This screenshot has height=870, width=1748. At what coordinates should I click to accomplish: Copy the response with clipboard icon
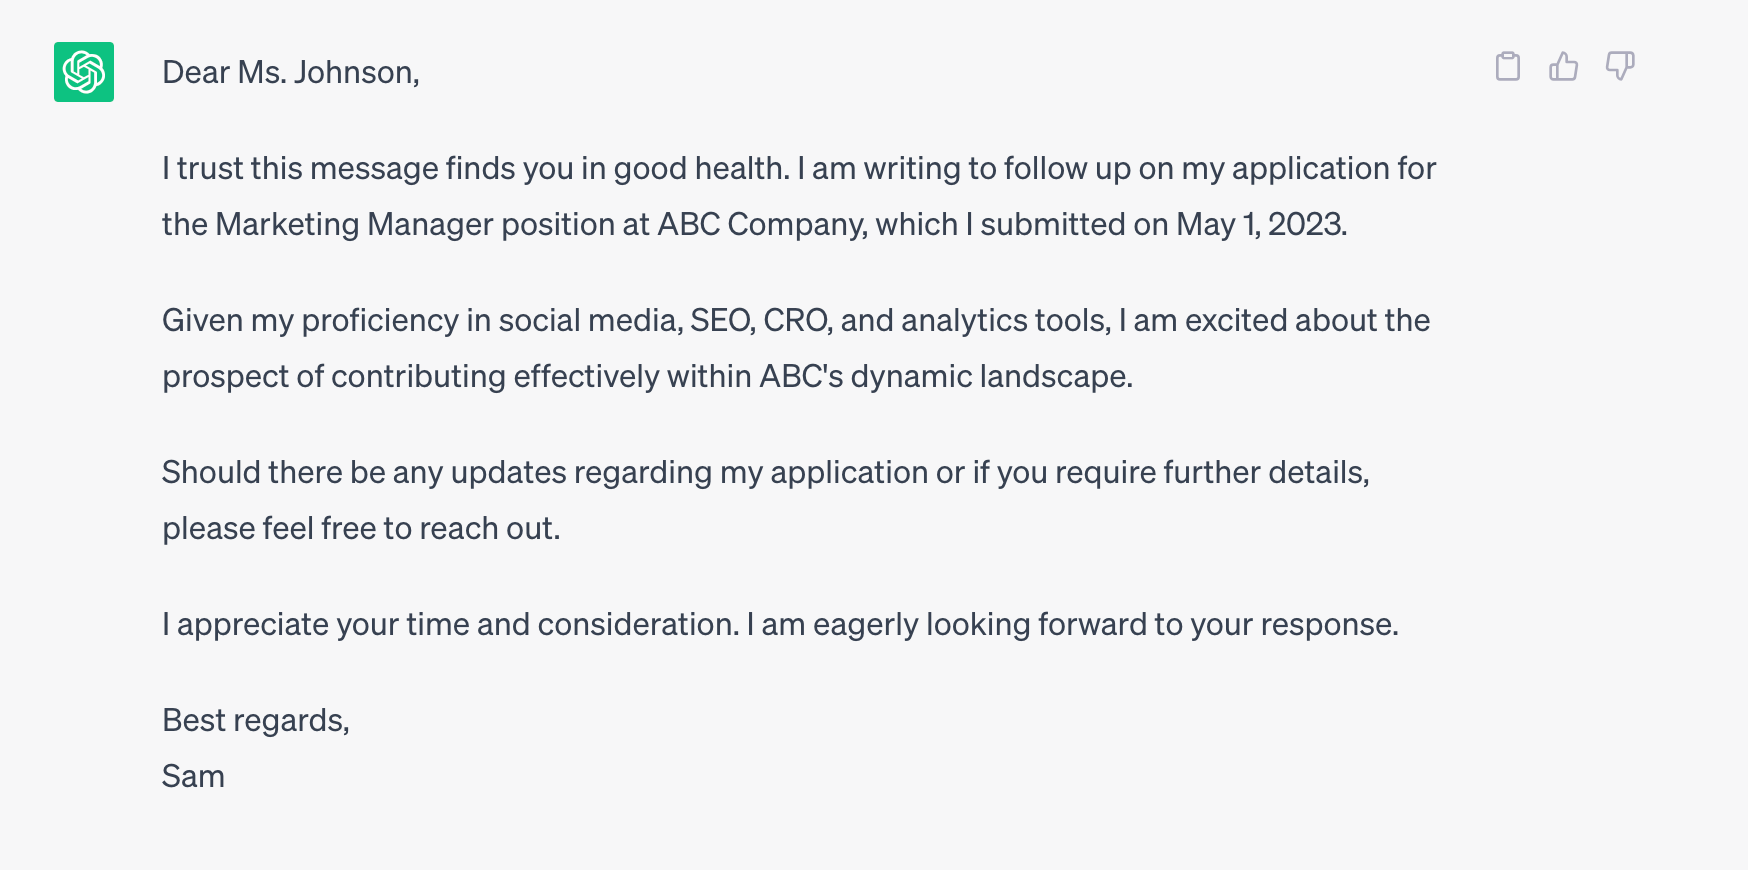click(x=1508, y=67)
